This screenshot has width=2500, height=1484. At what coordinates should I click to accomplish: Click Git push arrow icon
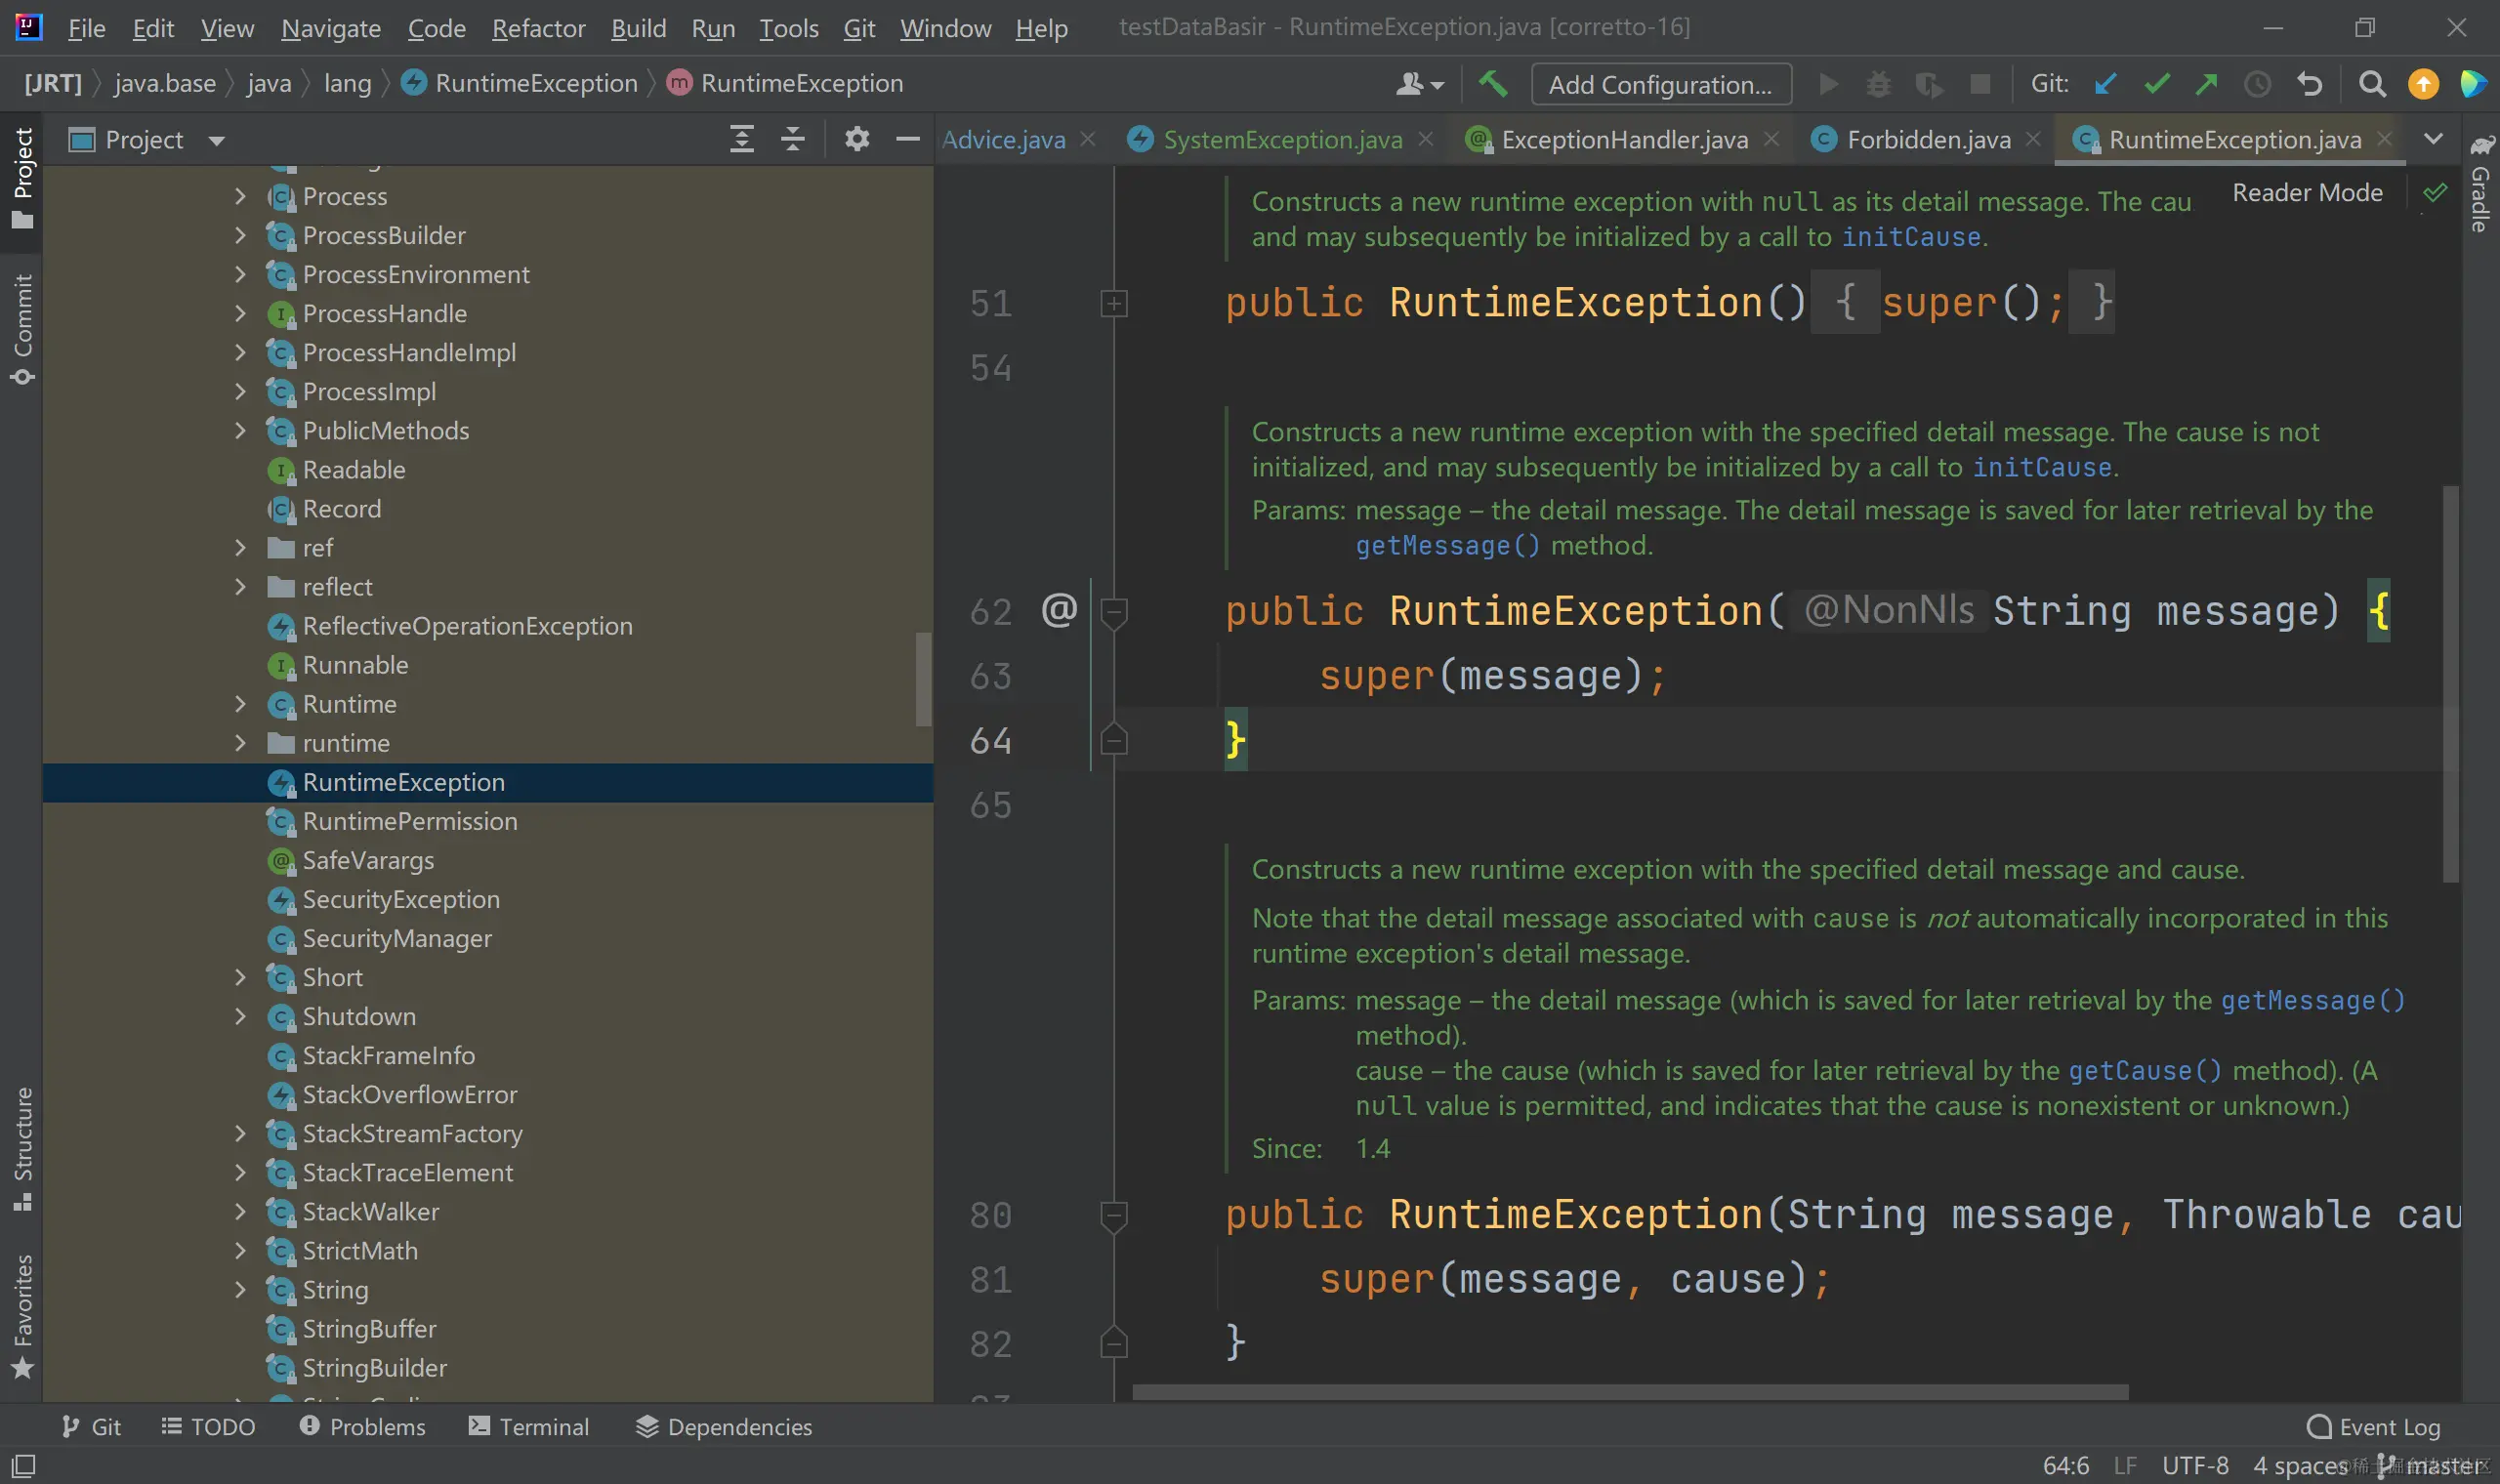pos(2206,84)
